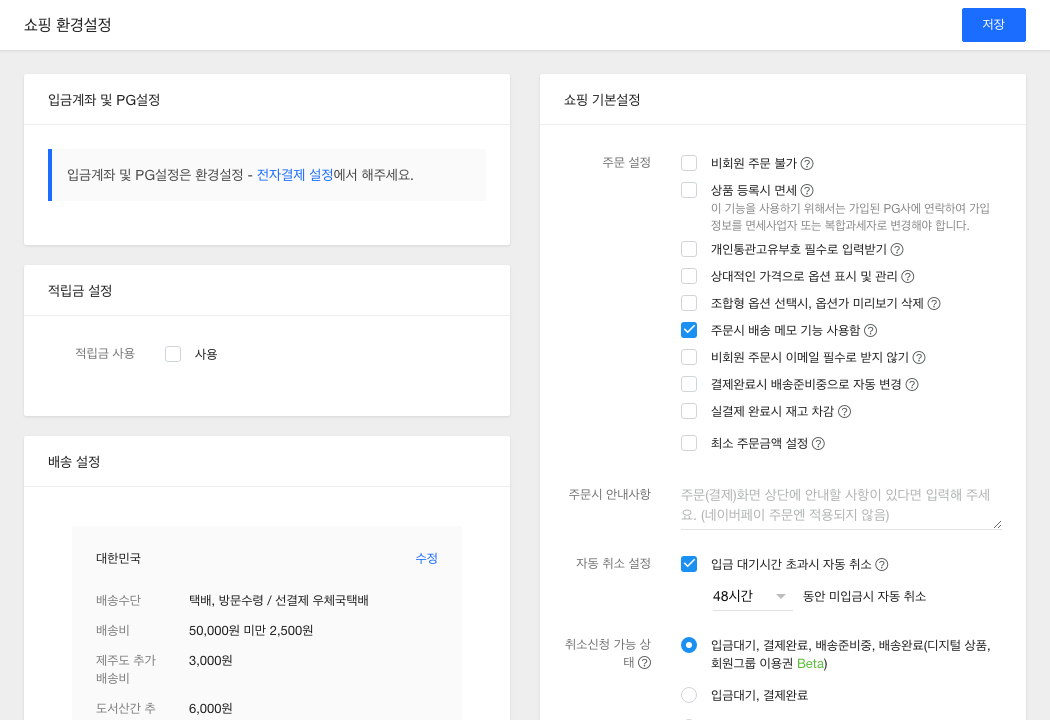The height and width of the screenshot is (720, 1050).
Task: Enable 최소 주문금액 설정 checkbox
Action: 689,443
